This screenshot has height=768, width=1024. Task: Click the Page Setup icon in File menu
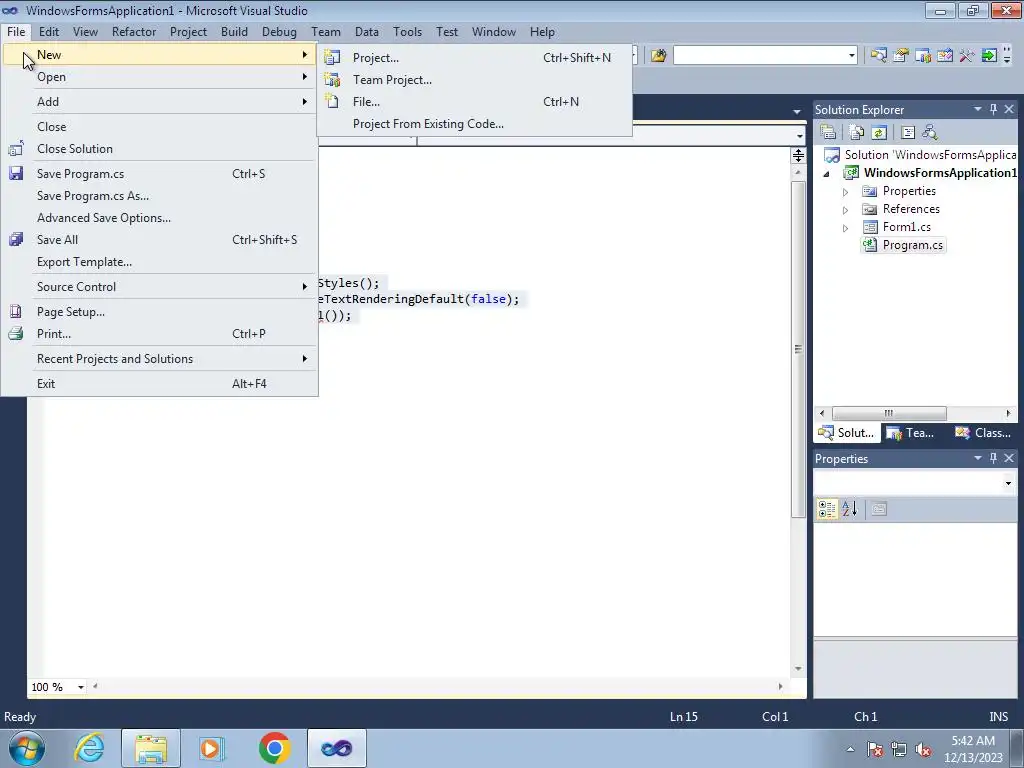(x=16, y=312)
